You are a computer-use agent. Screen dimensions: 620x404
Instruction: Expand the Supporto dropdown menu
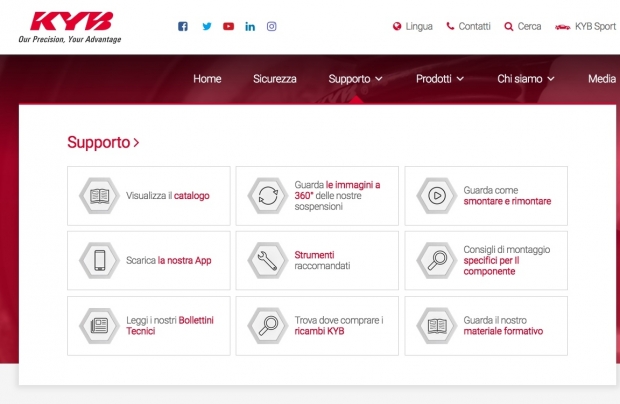[x=355, y=79]
